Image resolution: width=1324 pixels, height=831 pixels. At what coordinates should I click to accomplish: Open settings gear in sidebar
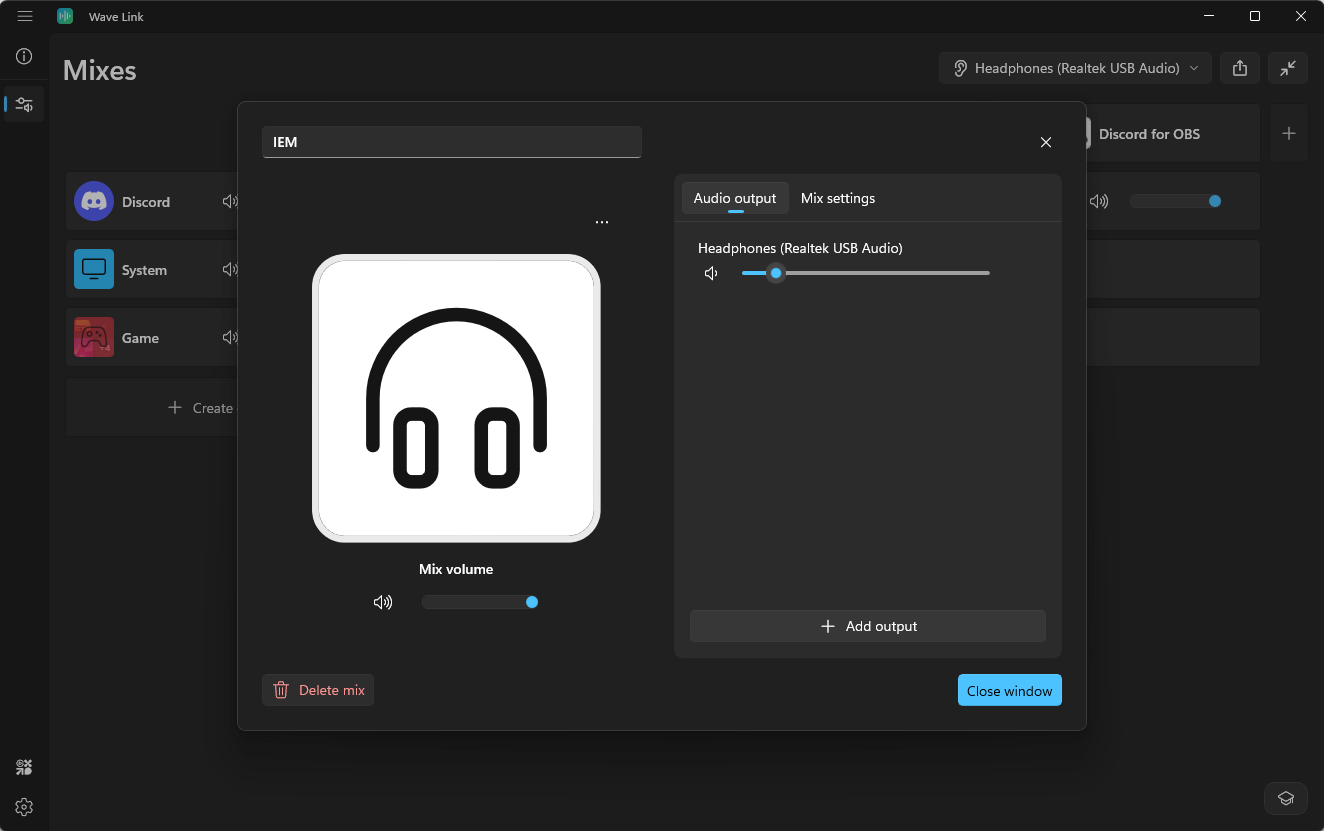coord(25,807)
